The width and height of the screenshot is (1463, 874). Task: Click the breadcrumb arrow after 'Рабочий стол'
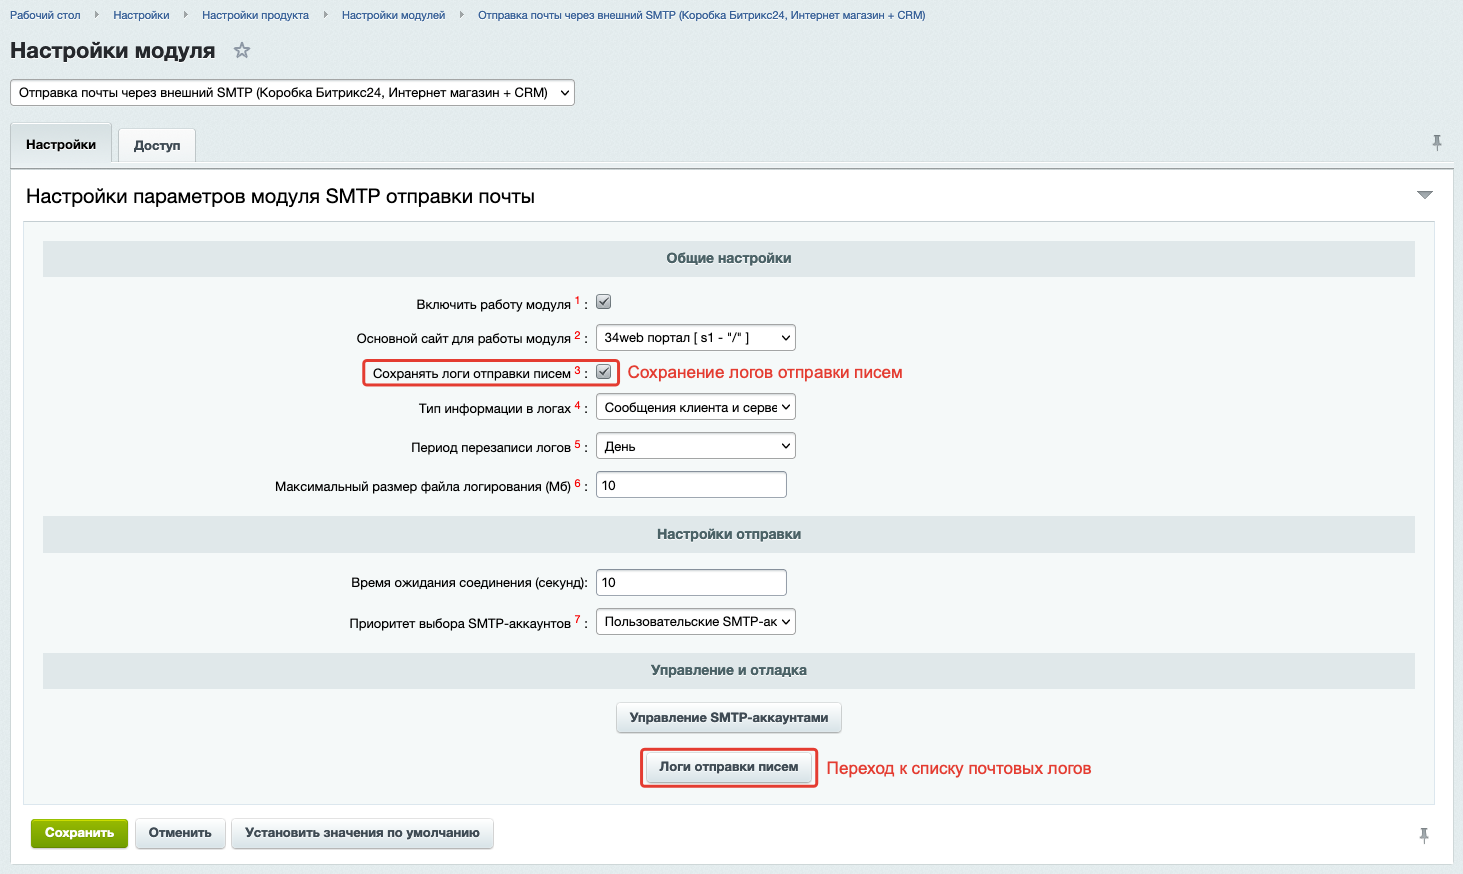point(96,15)
